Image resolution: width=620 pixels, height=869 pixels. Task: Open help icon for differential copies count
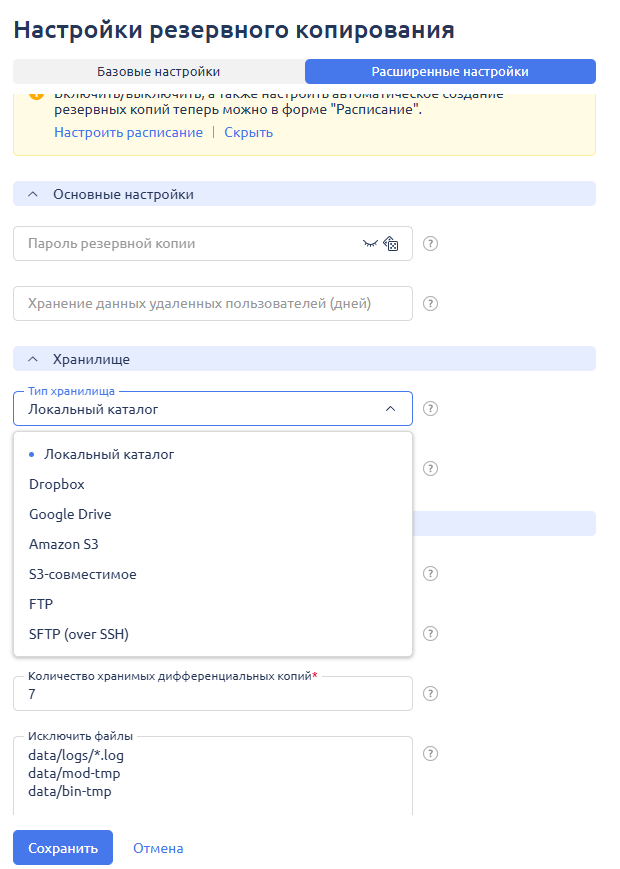(x=431, y=694)
